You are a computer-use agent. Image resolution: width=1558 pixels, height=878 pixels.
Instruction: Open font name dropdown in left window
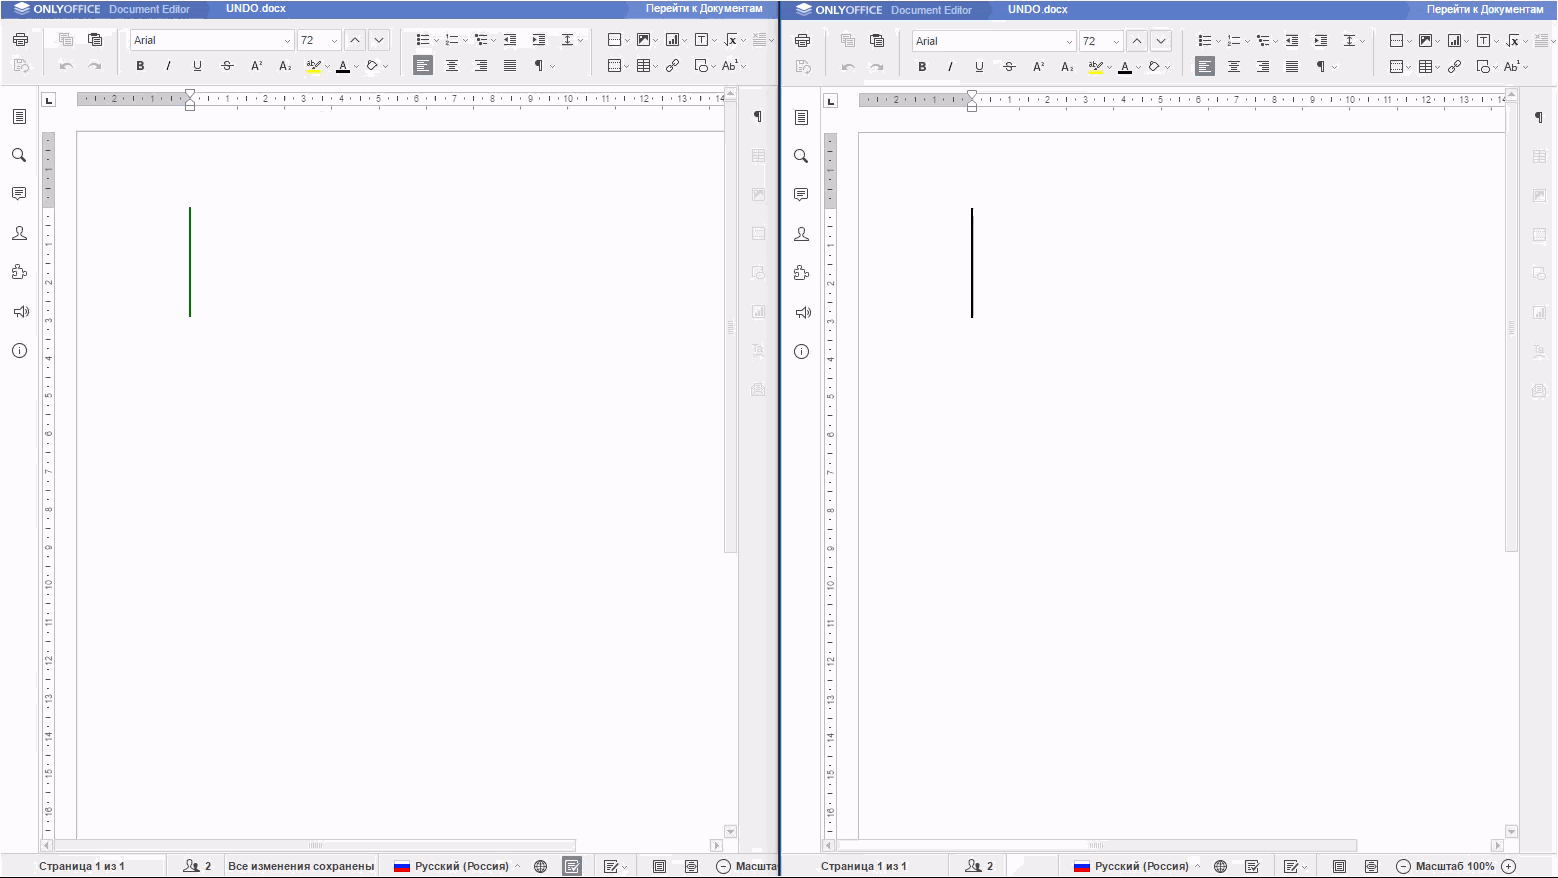[x=287, y=41]
